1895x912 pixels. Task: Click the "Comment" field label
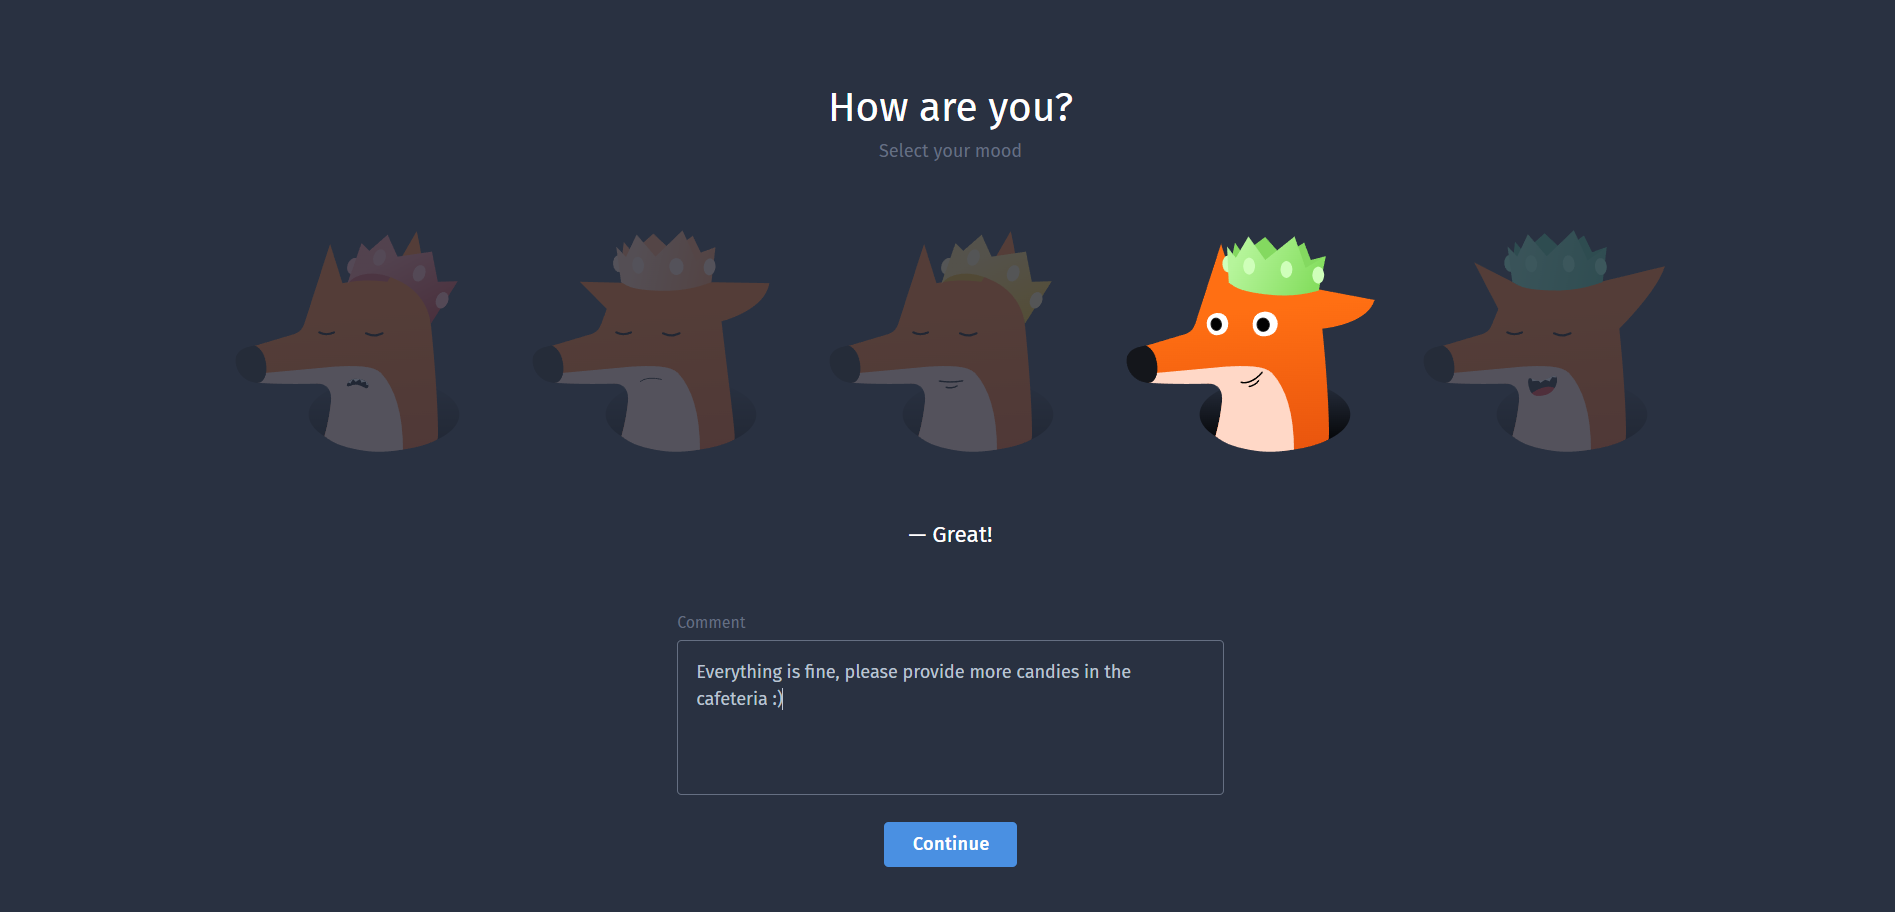click(711, 622)
